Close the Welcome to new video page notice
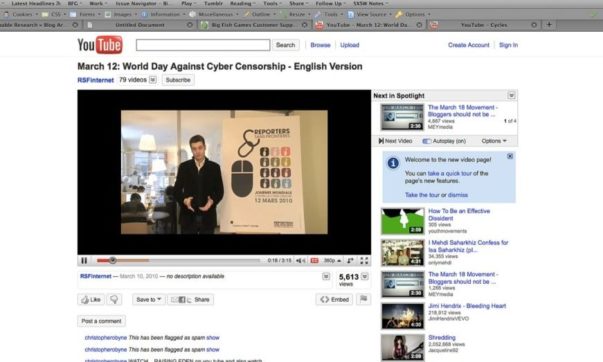Screen dimensions: 603x362 (x=510, y=156)
